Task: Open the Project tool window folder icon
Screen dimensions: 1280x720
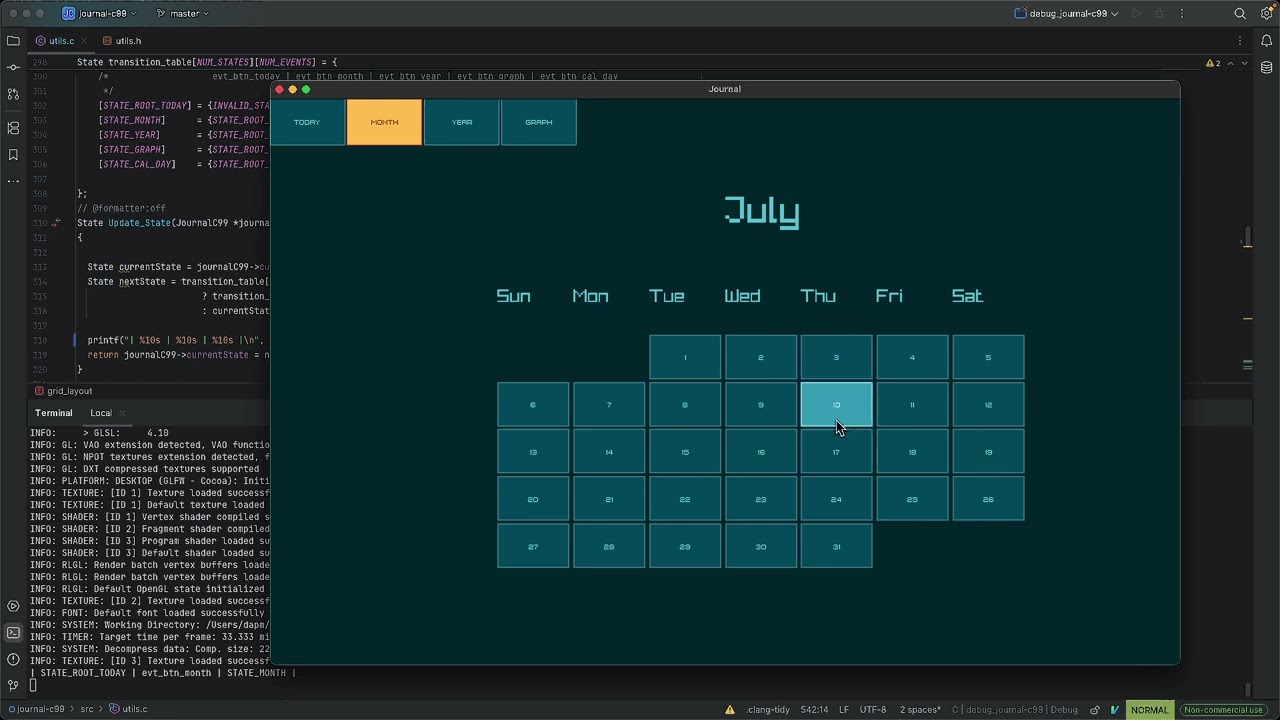Action: point(13,41)
